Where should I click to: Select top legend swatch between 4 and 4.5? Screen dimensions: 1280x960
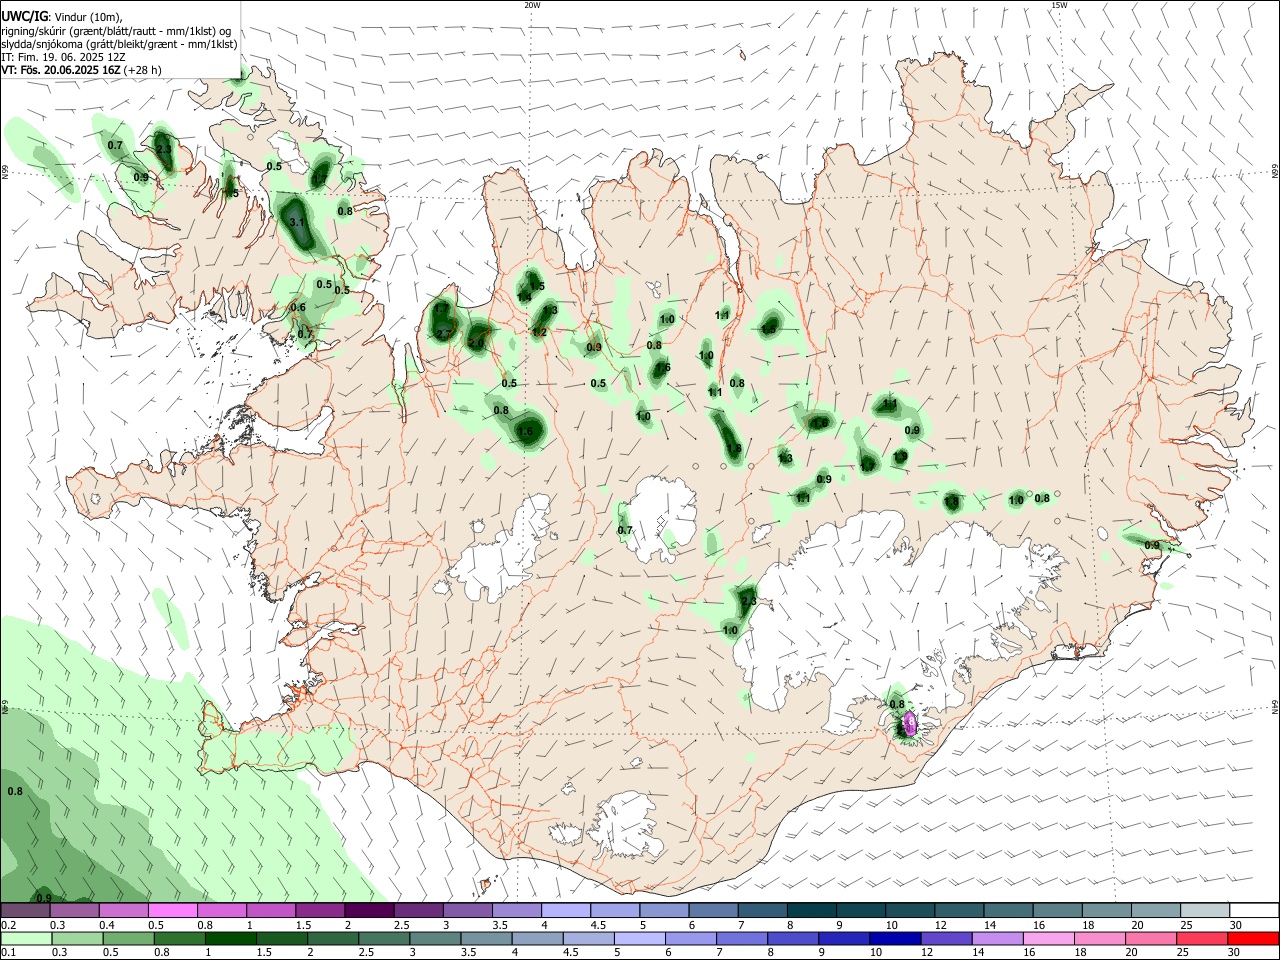[x=565, y=911]
